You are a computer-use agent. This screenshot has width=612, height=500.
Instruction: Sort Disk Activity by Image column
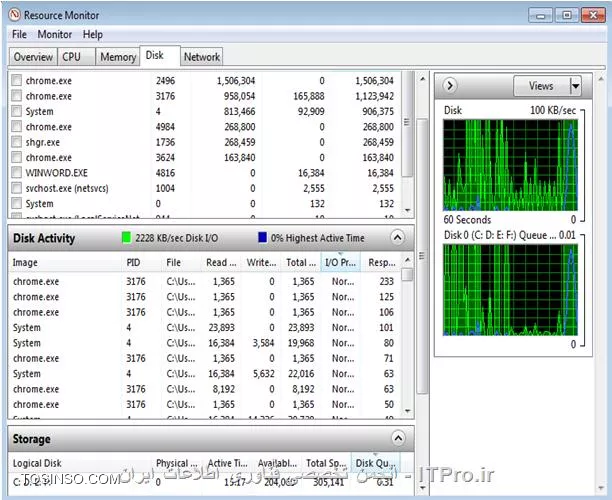coord(65,262)
